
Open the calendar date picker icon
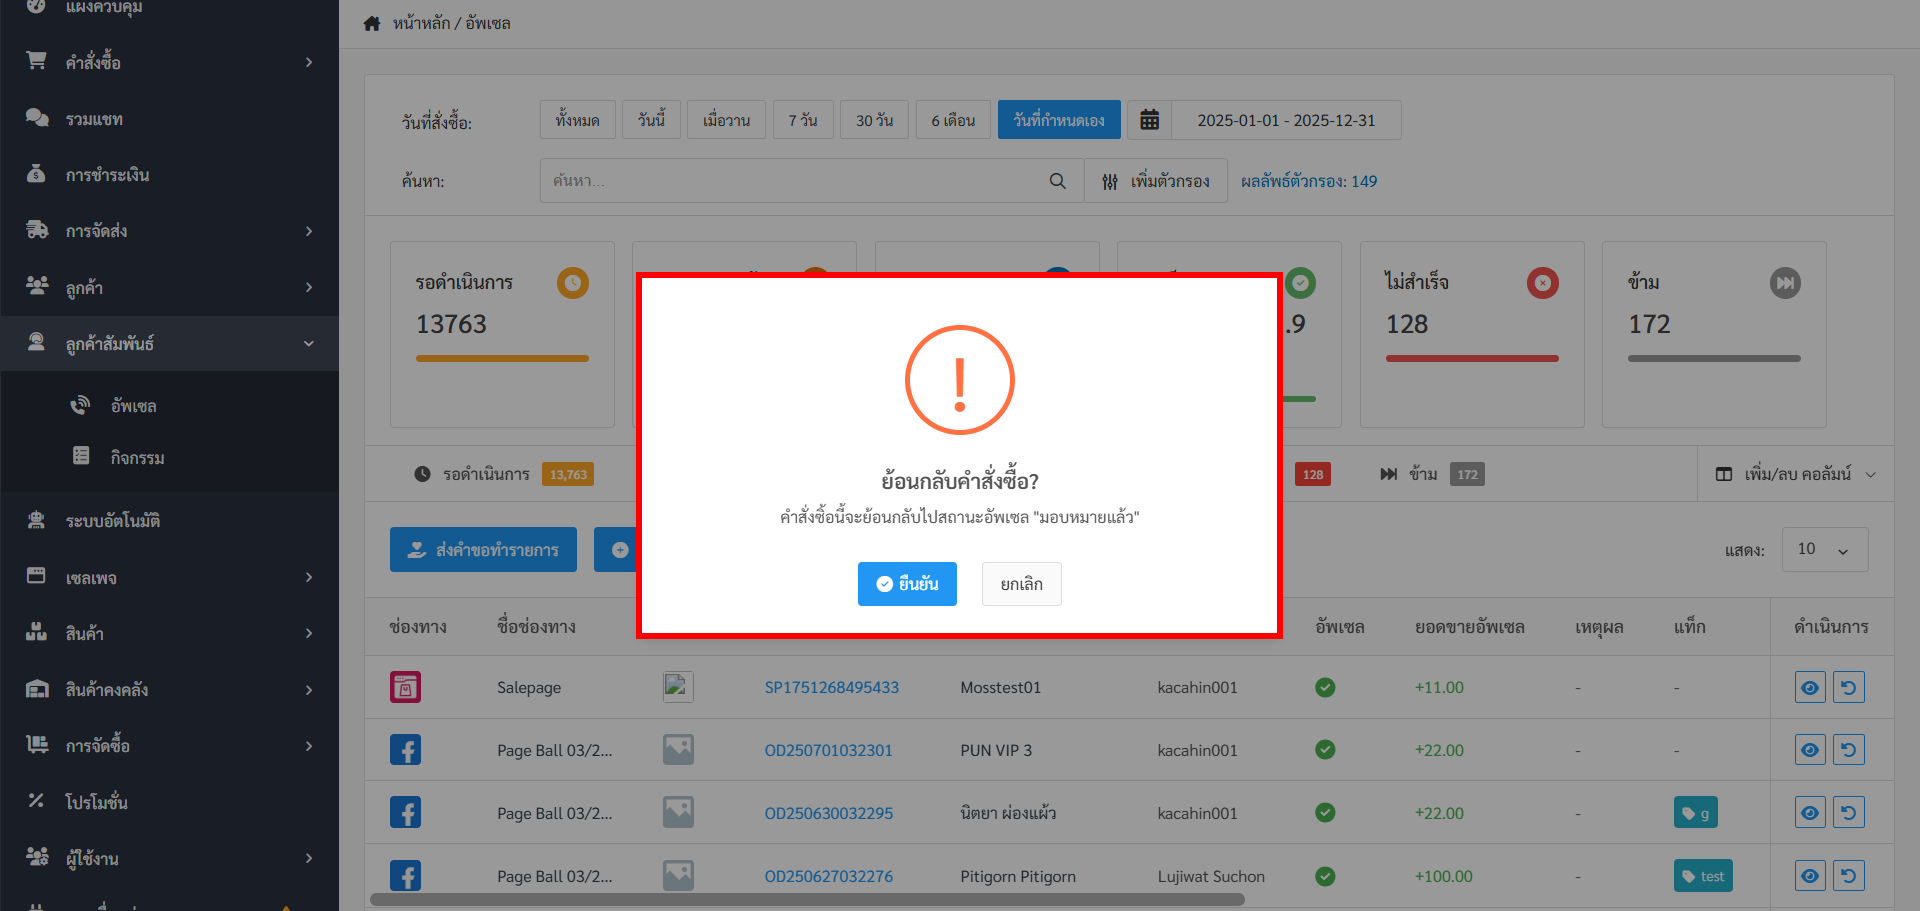point(1149,120)
